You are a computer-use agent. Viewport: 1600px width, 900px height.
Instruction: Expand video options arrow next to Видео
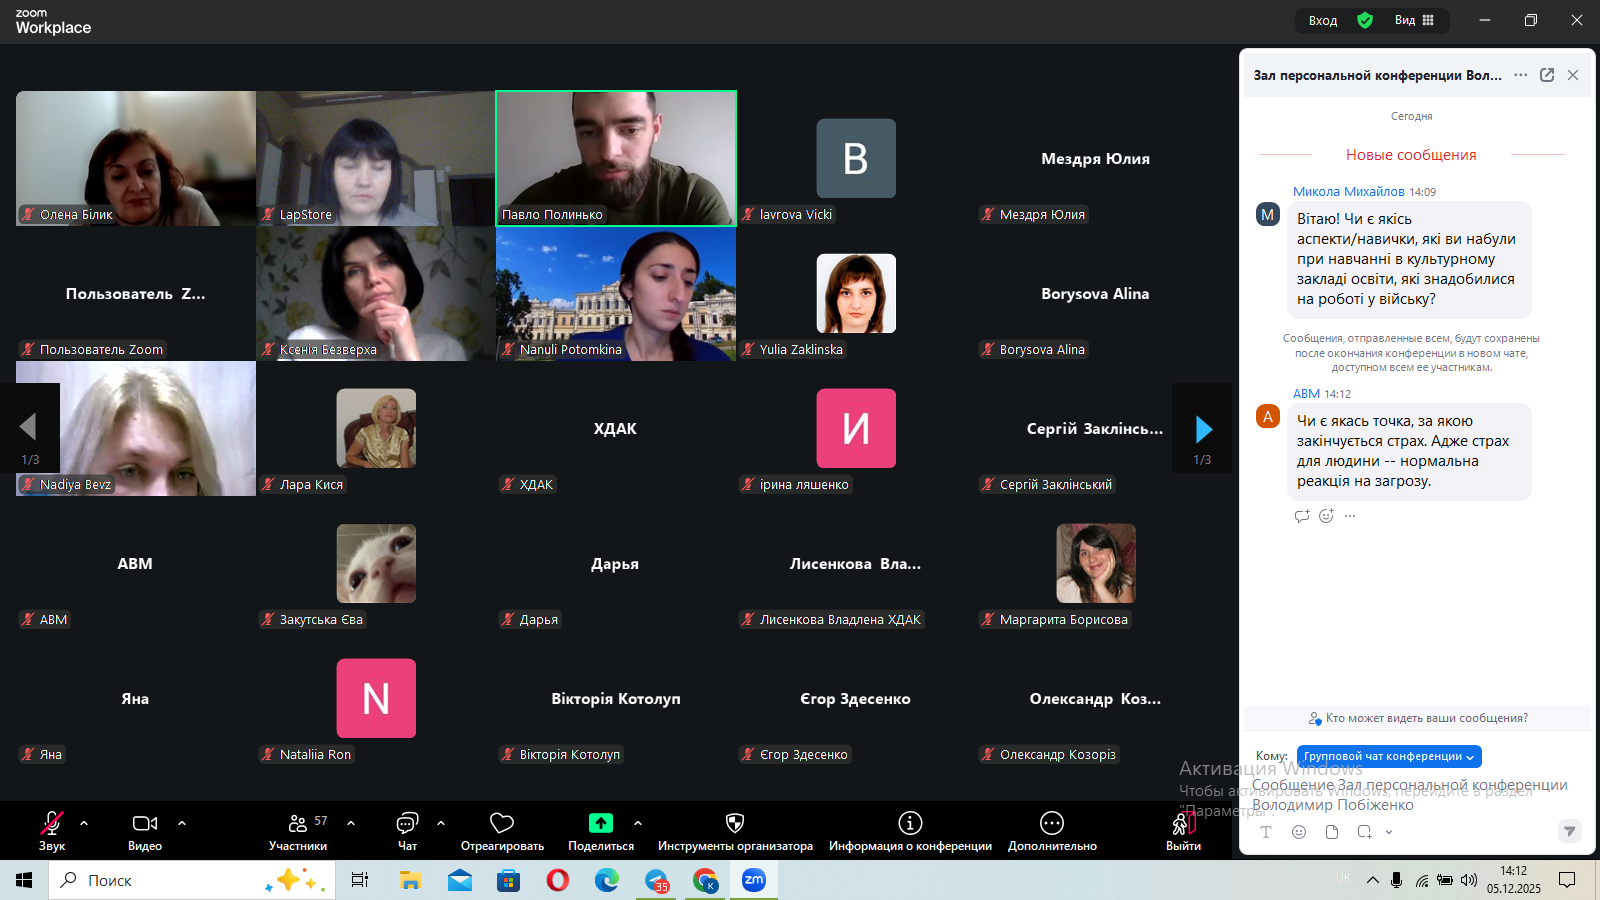coord(182,823)
